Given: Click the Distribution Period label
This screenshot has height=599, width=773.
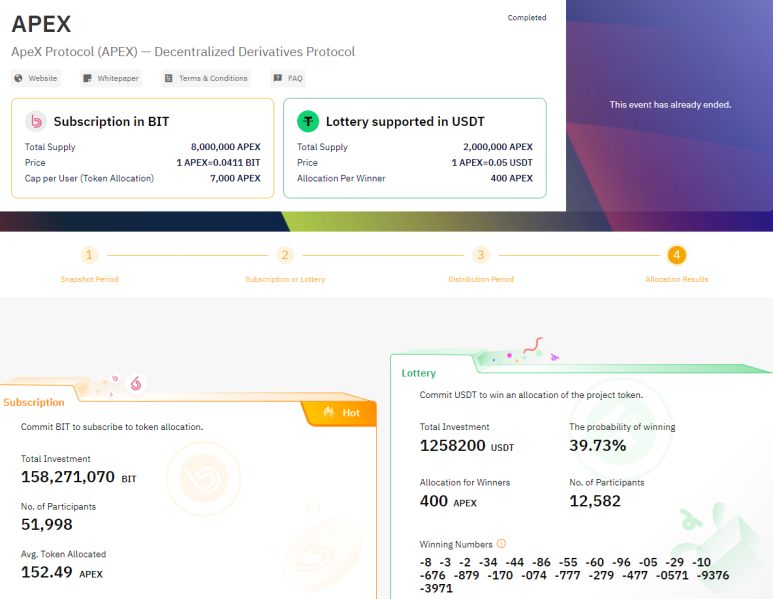Looking at the screenshot, I should tap(481, 279).
